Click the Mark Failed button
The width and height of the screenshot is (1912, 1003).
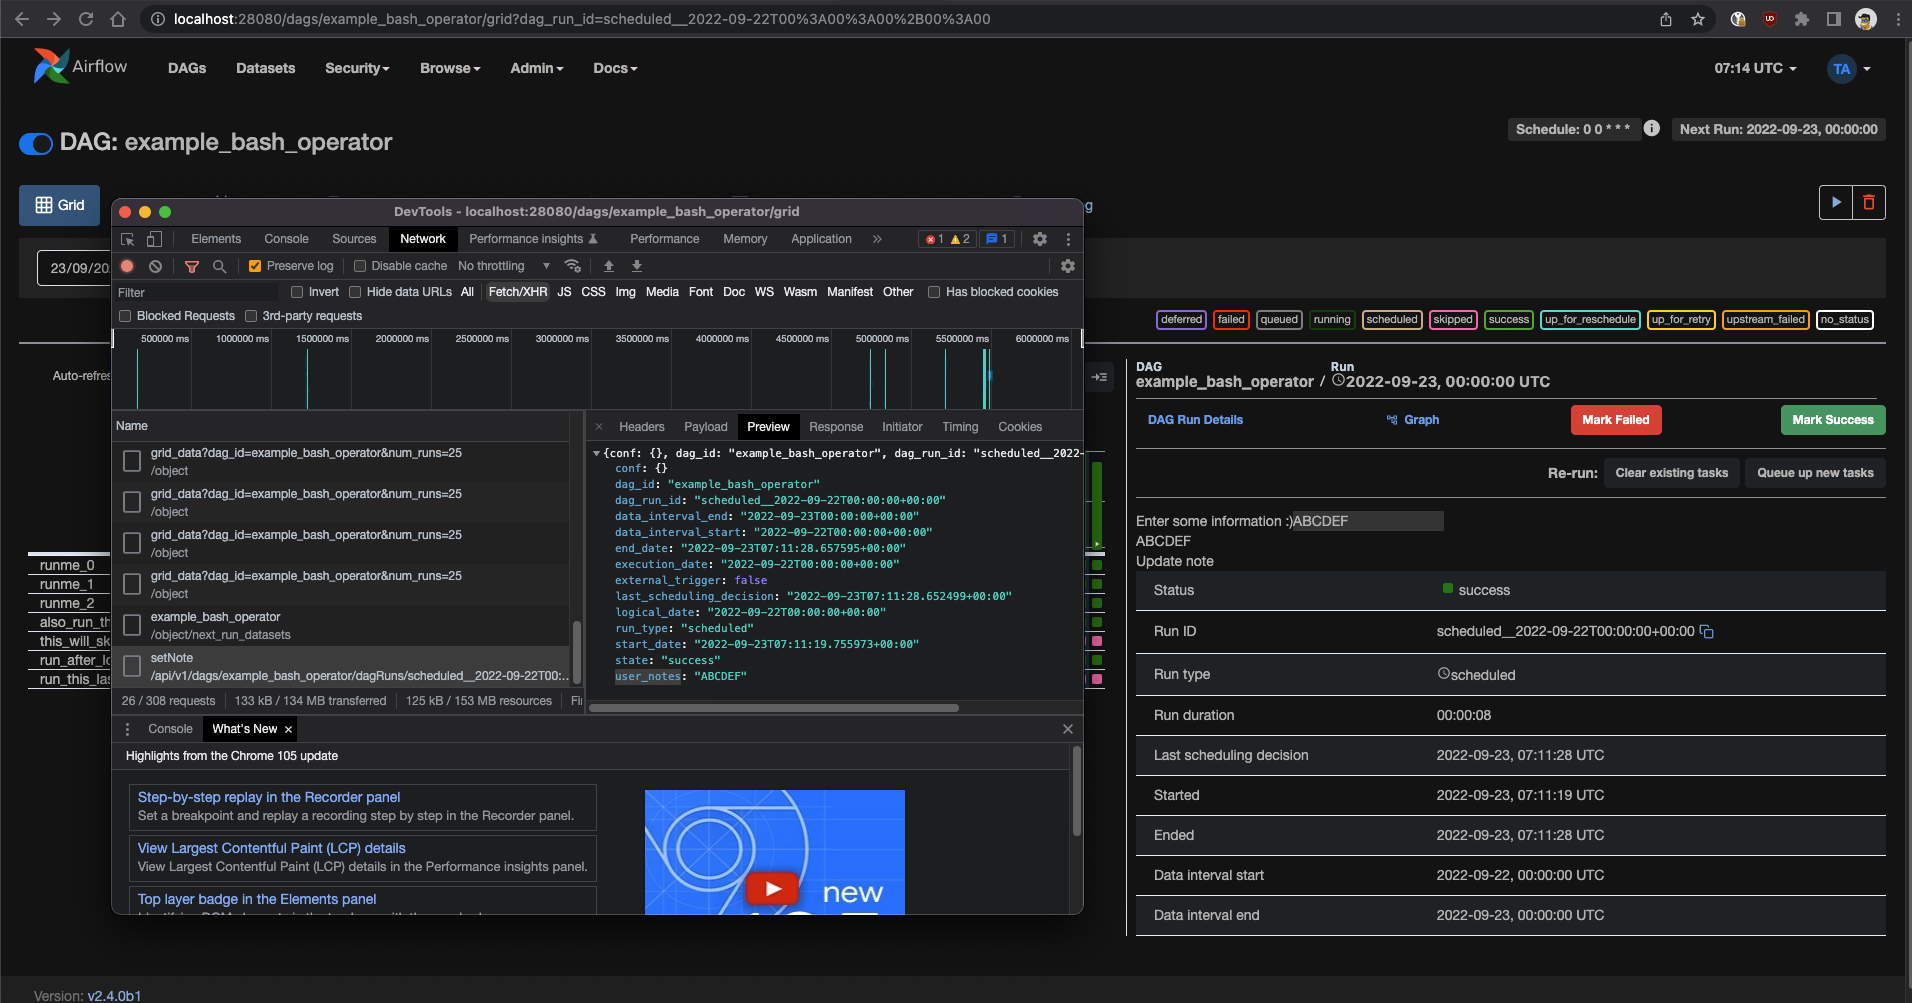pyautogui.click(x=1616, y=420)
